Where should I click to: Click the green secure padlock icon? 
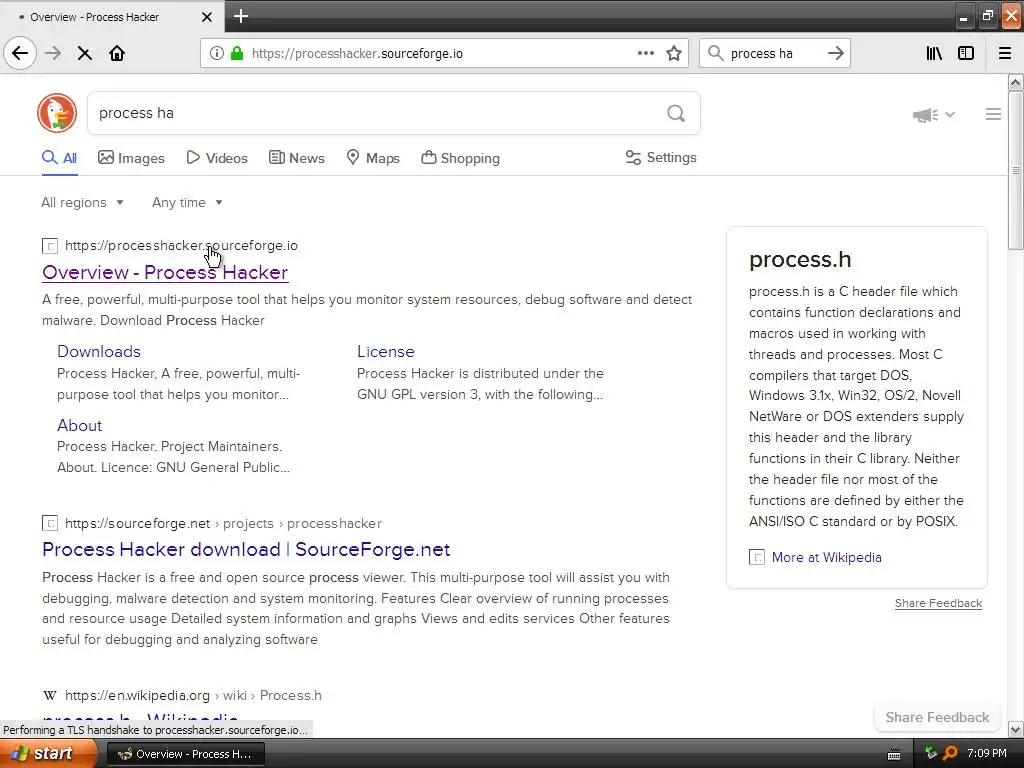pyautogui.click(x=237, y=54)
